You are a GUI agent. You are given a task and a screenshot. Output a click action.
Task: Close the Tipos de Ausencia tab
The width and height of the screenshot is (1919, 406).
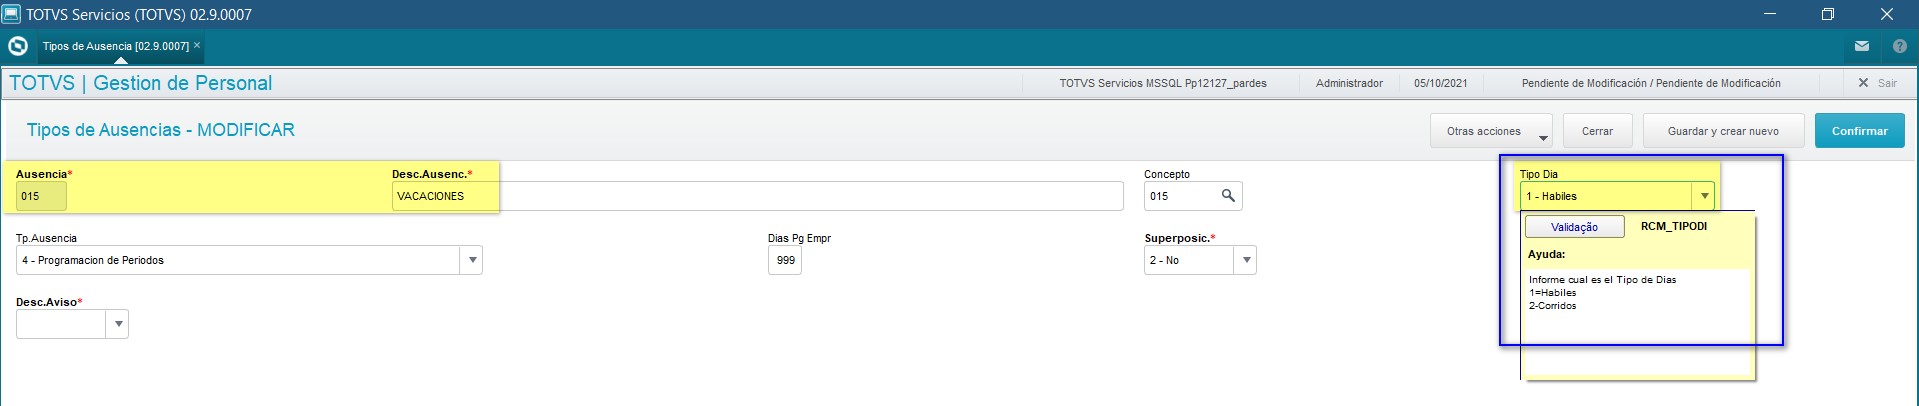click(x=197, y=45)
